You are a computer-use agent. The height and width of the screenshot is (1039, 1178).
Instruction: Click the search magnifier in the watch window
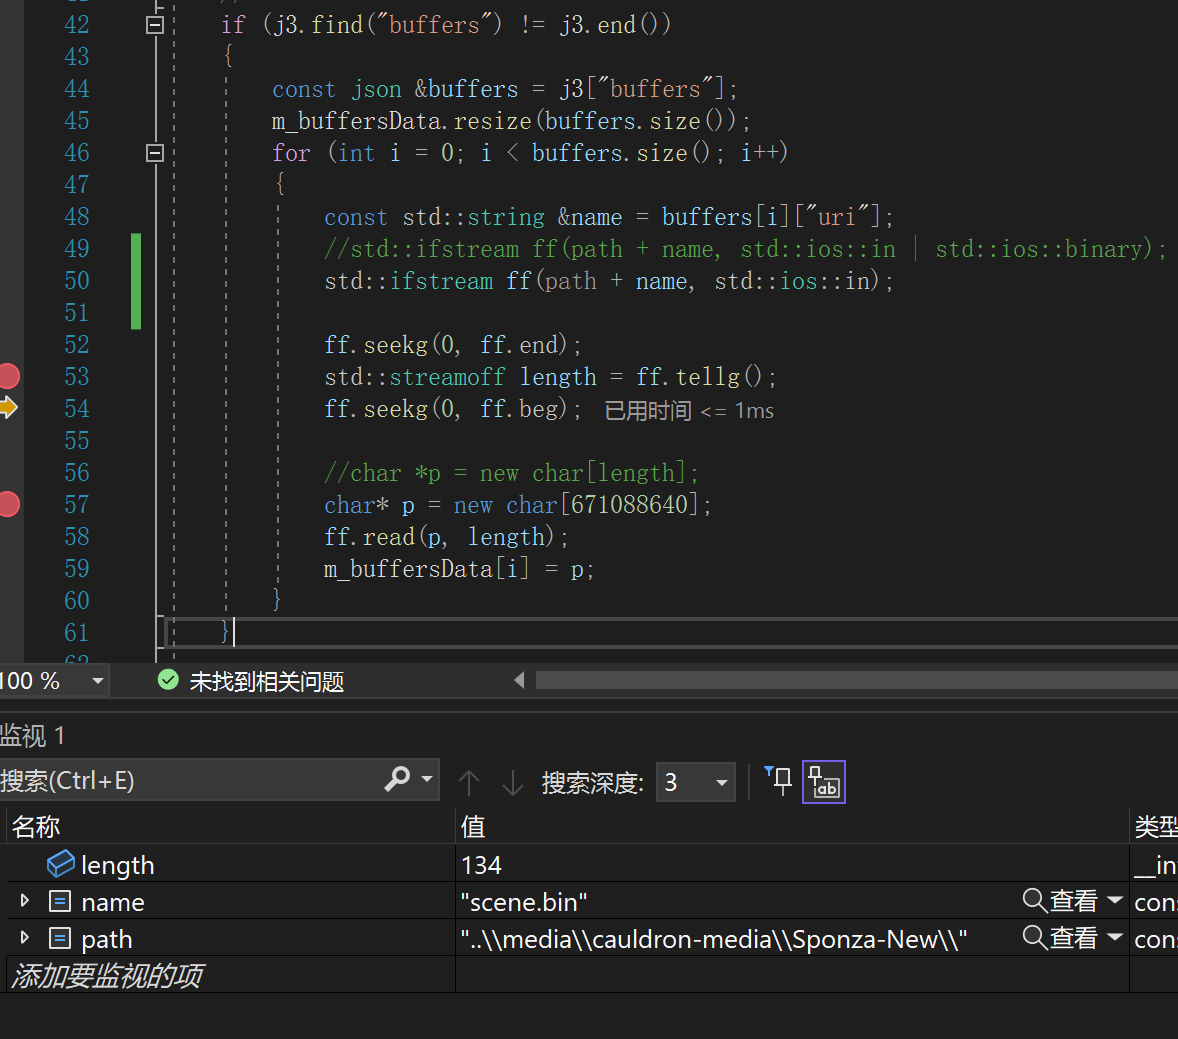coord(399,780)
